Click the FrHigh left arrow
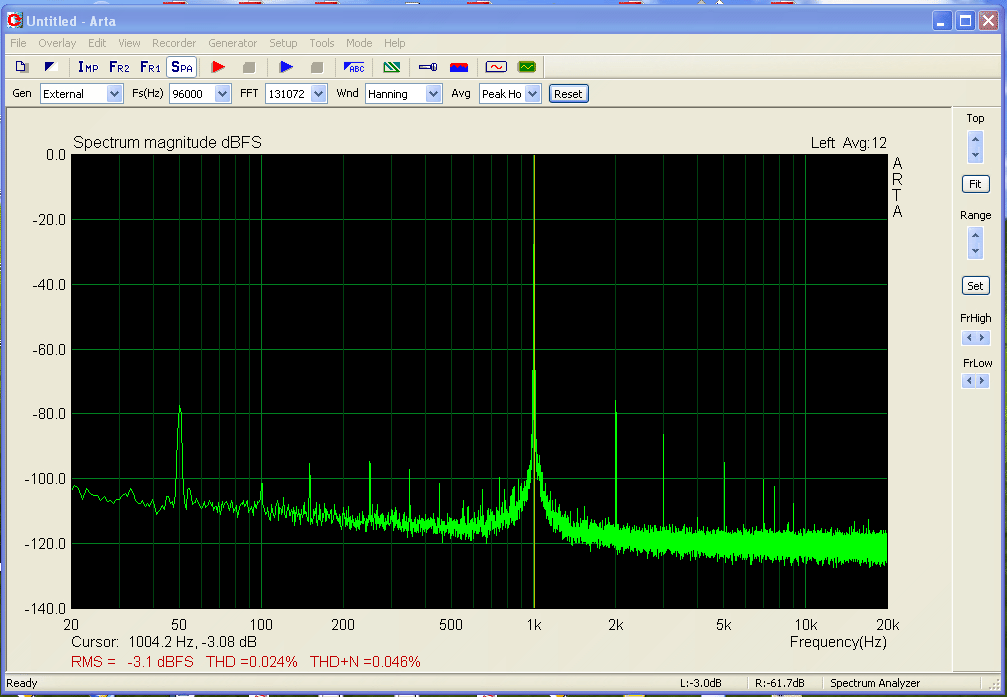The image size is (1007, 697). 968,338
